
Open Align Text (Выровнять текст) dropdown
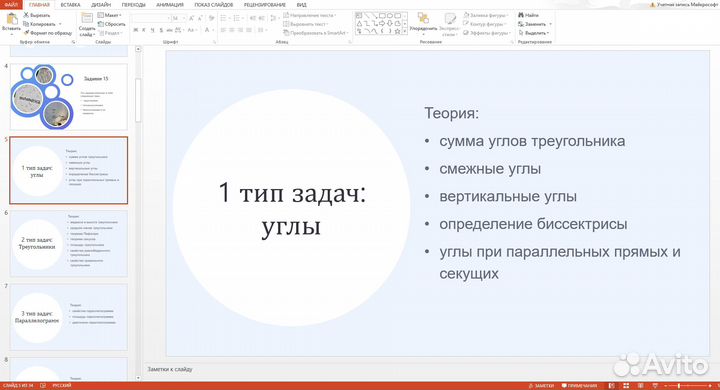(x=306, y=24)
